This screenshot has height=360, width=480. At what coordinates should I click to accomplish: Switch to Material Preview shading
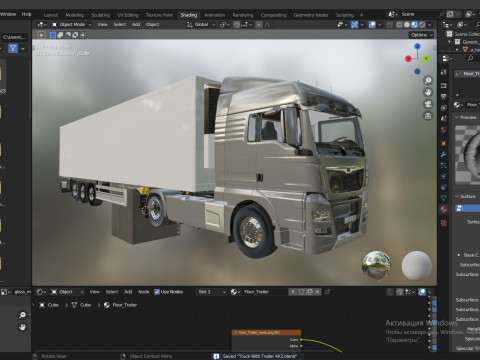point(414,24)
